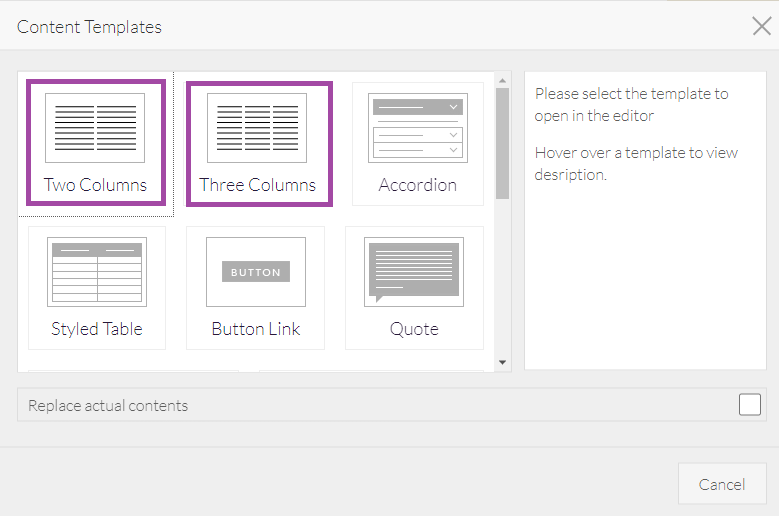Click the template list scrollbar thumb
This screenshot has height=516, width=779.
point(503,142)
